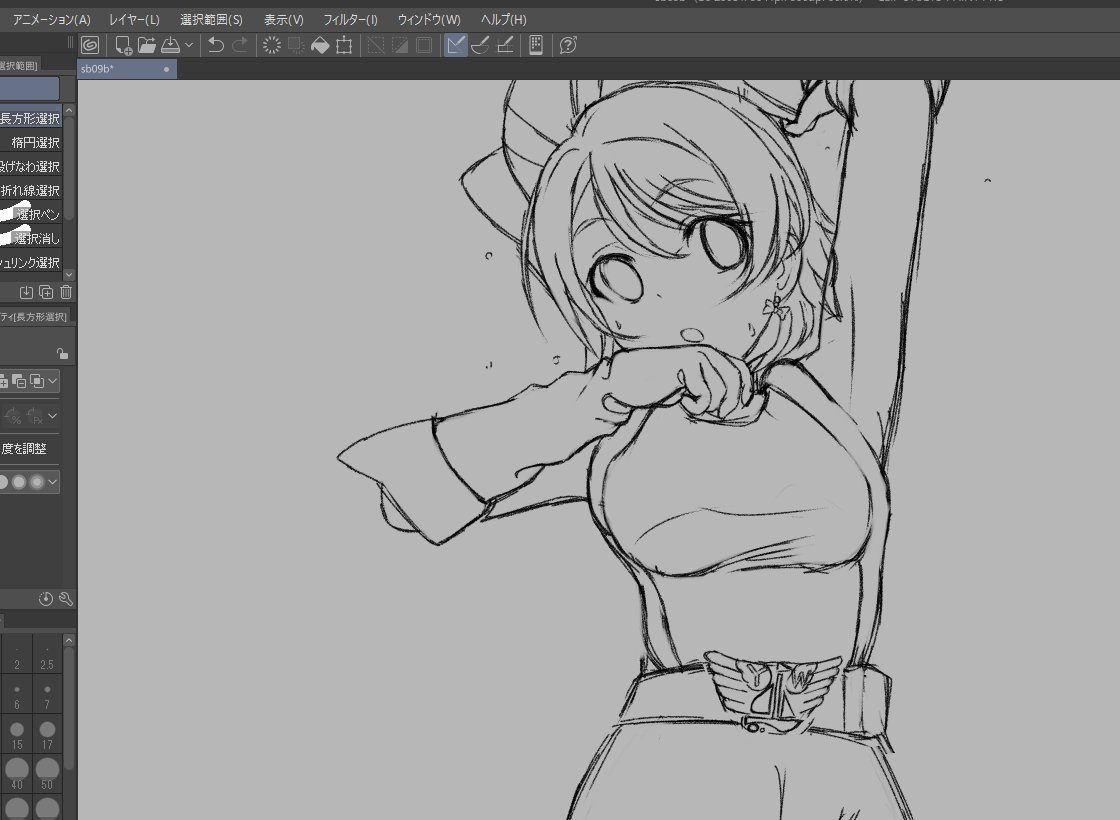Select brush size 6 preset
1120x820 pixels.
click(x=17, y=696)
